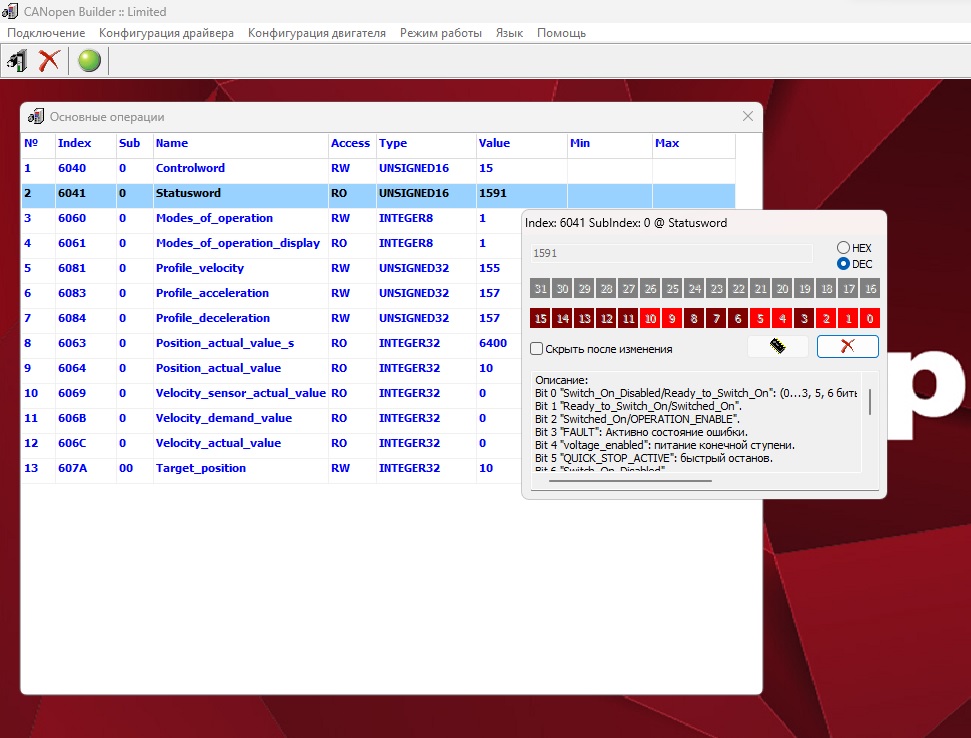The width and height of the screenshot is (971, 738).
Task: Toggle bit 14 in the Statusword bit row
Action: 562,318
